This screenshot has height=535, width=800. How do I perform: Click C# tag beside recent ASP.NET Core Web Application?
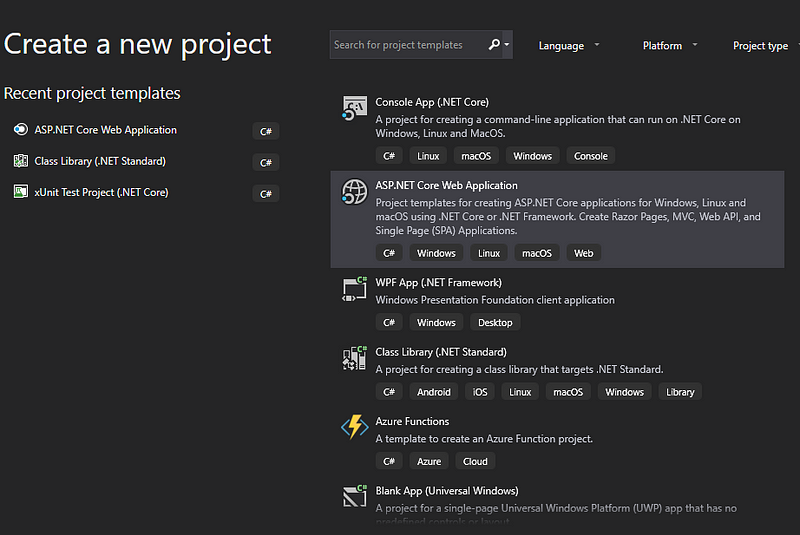click(266, 131)
